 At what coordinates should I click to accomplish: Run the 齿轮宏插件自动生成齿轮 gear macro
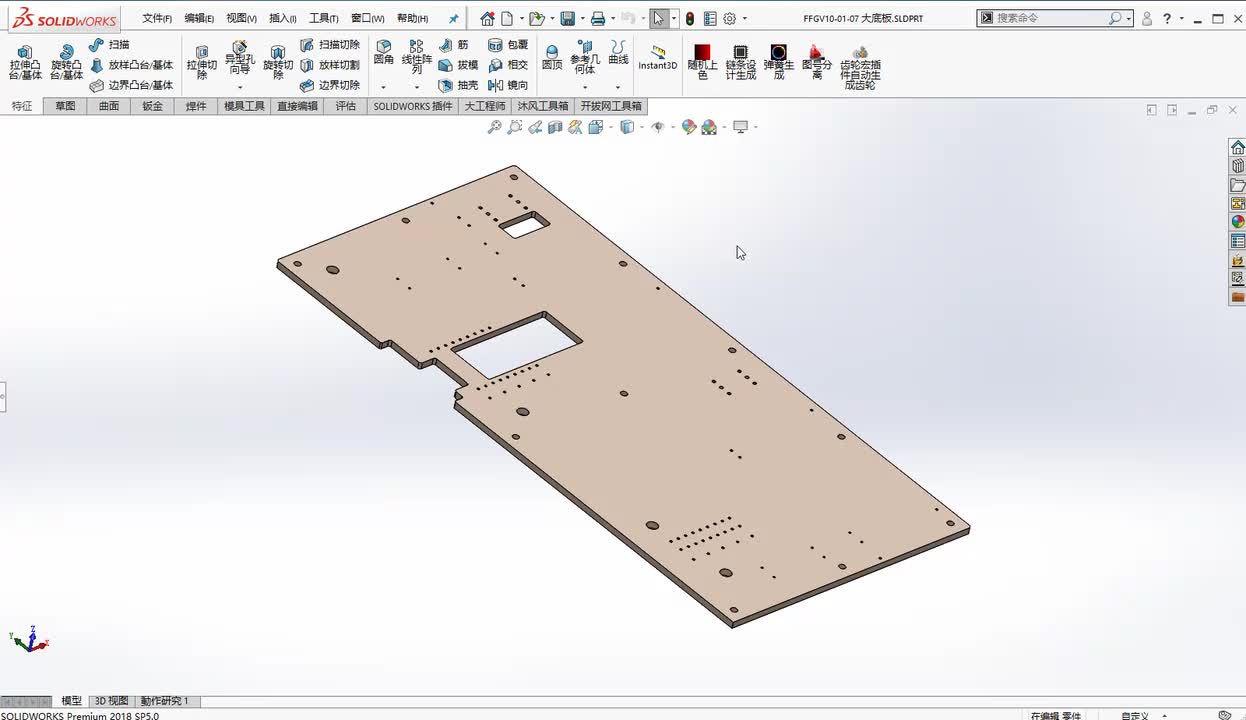pyautogui.click(x=860, y=68)
